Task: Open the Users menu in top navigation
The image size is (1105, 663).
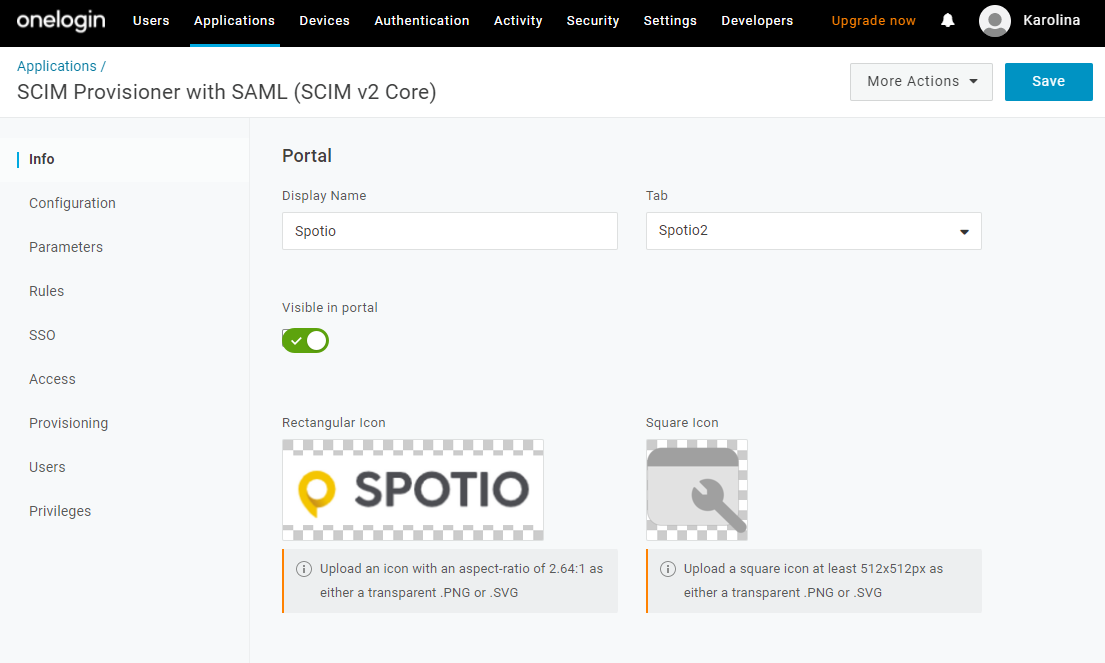Action: click(x=151, y=21)
